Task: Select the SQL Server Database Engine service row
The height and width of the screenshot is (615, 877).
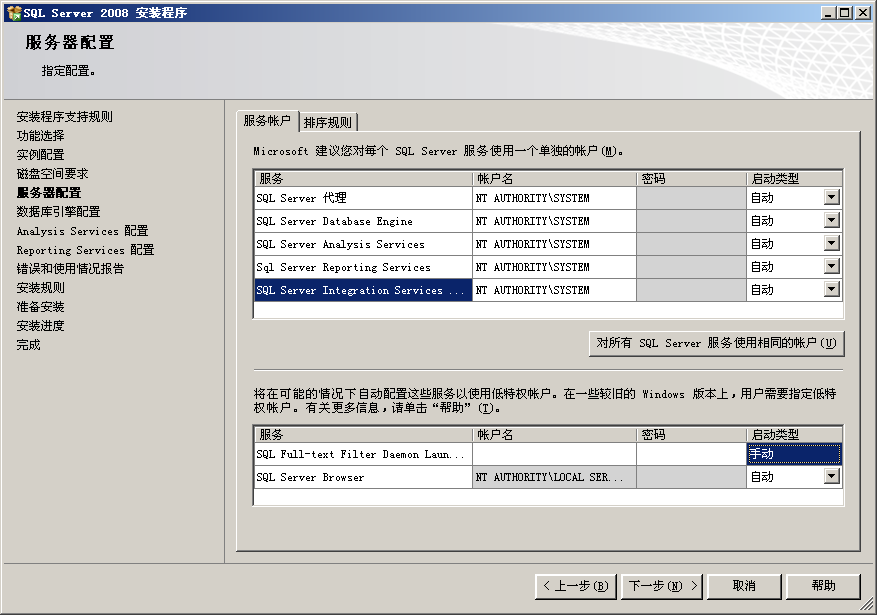Action: tap(364, 221)
